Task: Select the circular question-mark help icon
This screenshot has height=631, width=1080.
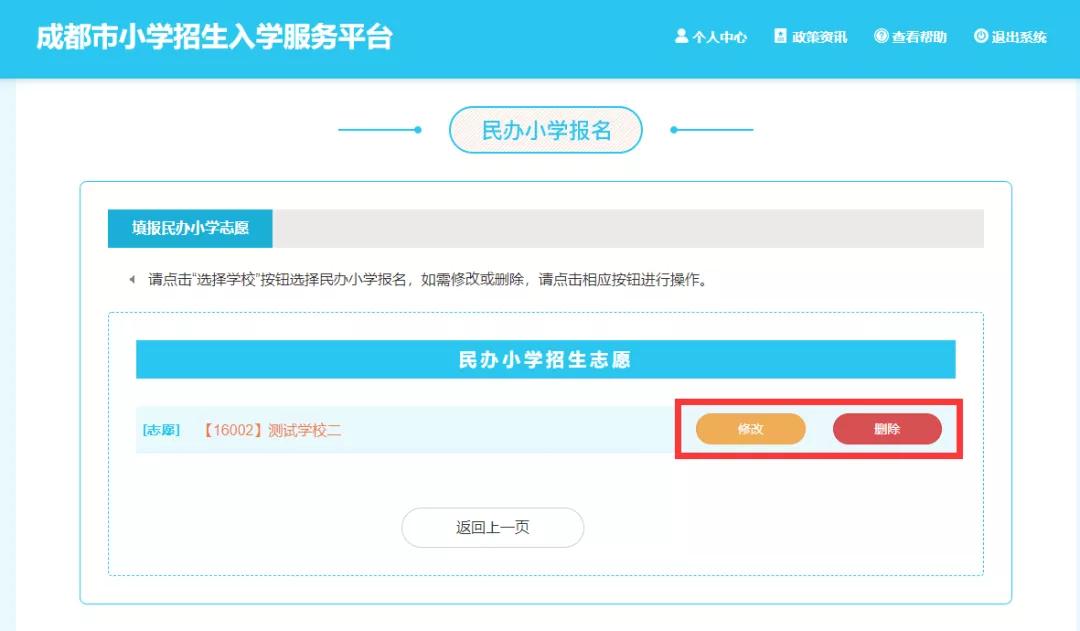Action: (882, 36)
